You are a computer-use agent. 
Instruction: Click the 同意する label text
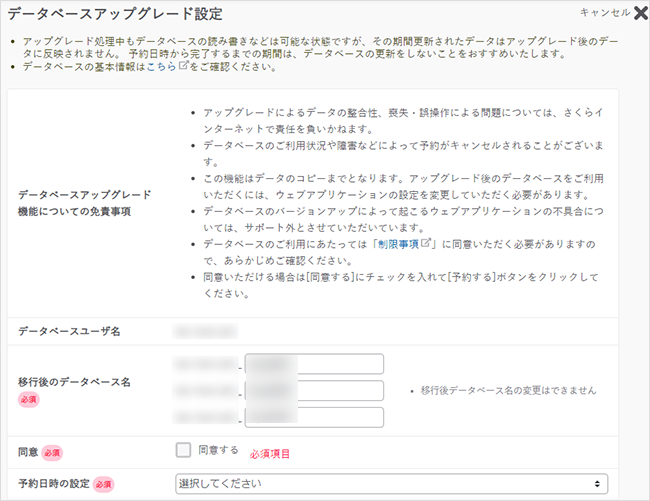[x=218, y=451]
